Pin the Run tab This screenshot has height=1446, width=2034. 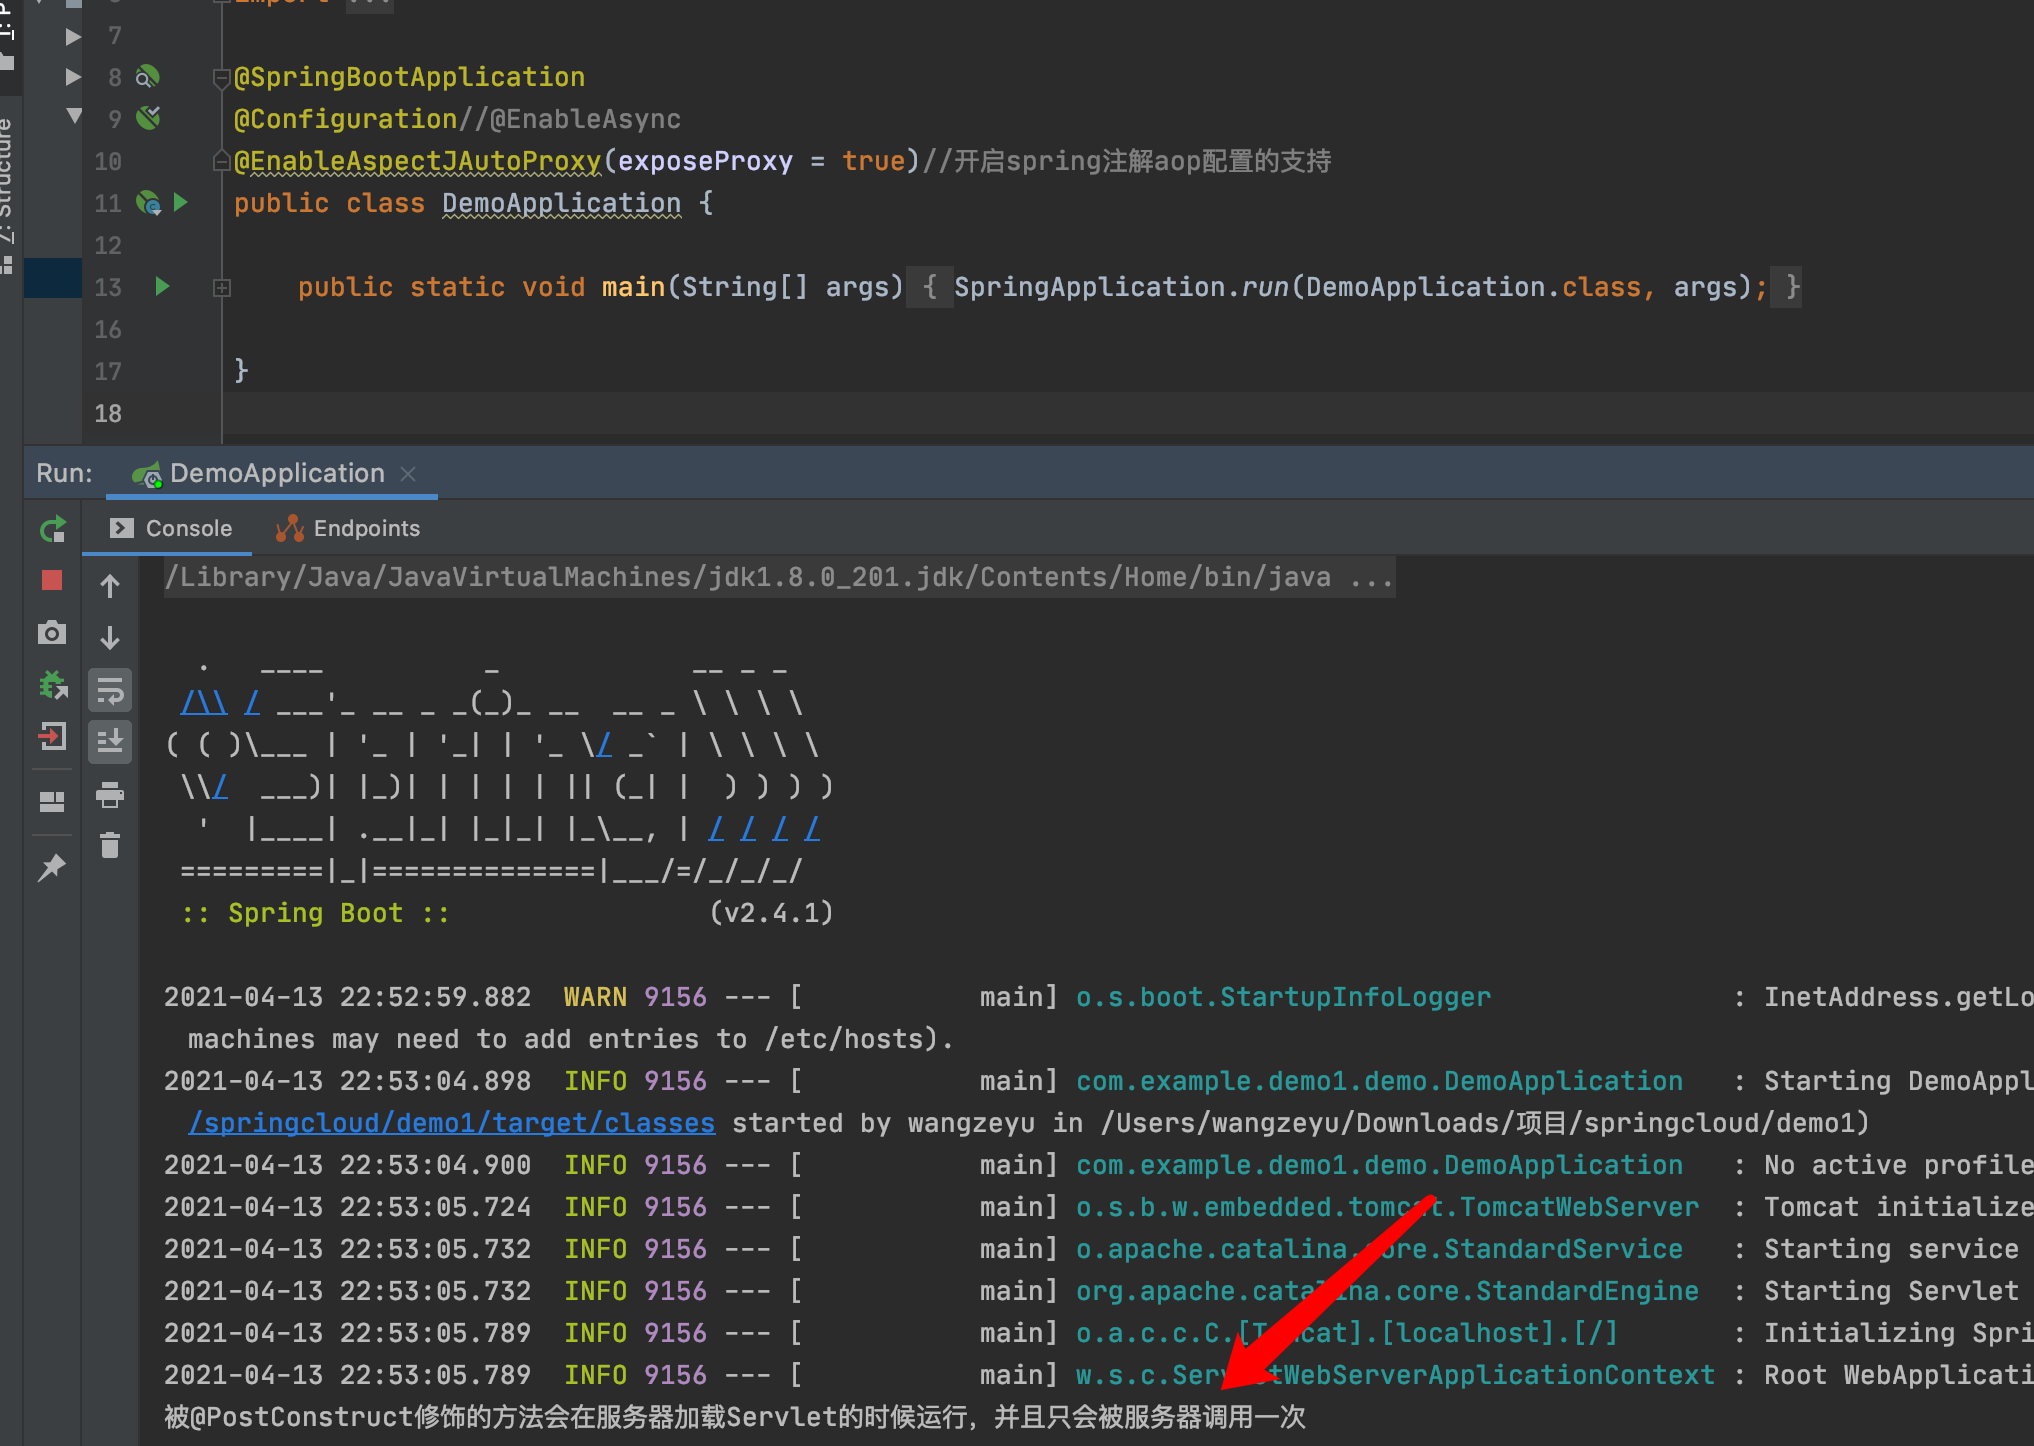coord(52,867)
